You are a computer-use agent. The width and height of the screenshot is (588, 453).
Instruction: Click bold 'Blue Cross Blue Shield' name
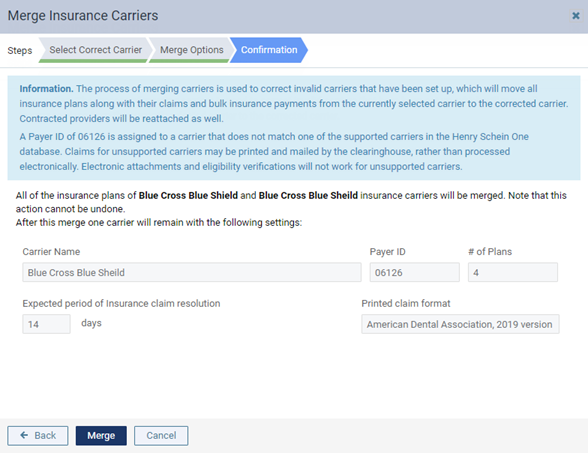coord(188,195)
